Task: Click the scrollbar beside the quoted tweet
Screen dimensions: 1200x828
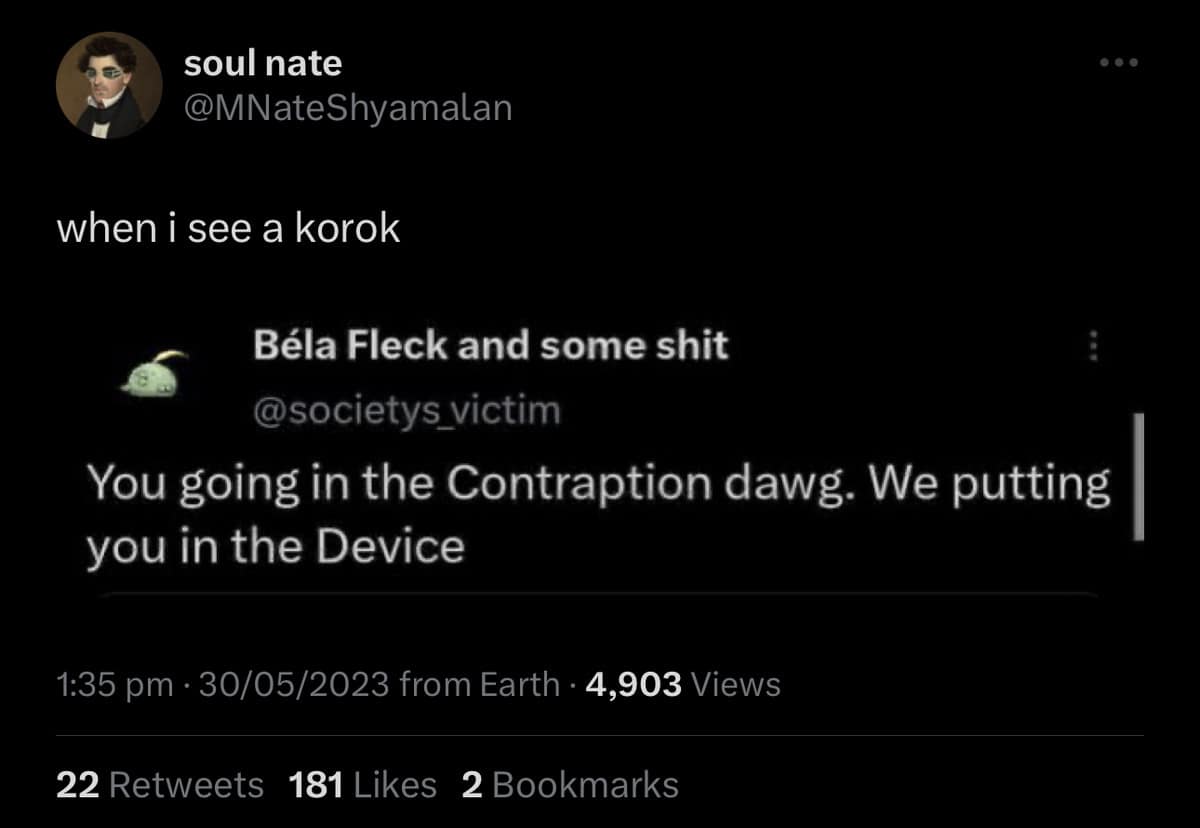Action: [1137, 476]
